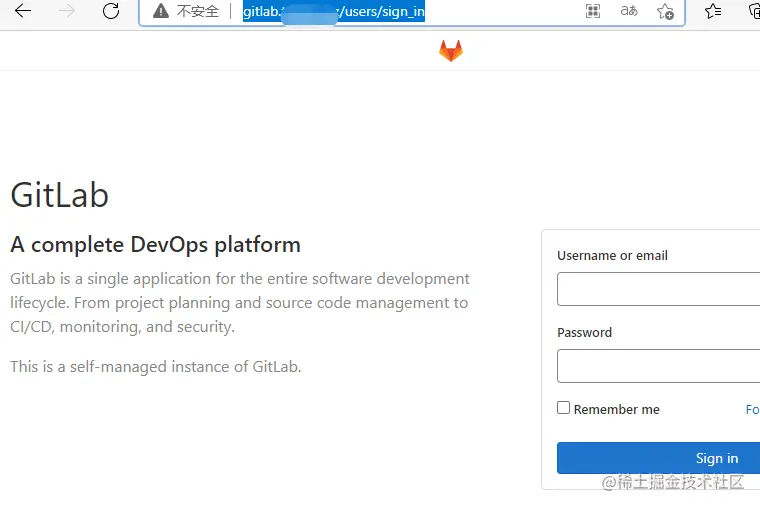760x507 pixels.
Task: Click the GitLab fox logo
Action: click(451, 51)
